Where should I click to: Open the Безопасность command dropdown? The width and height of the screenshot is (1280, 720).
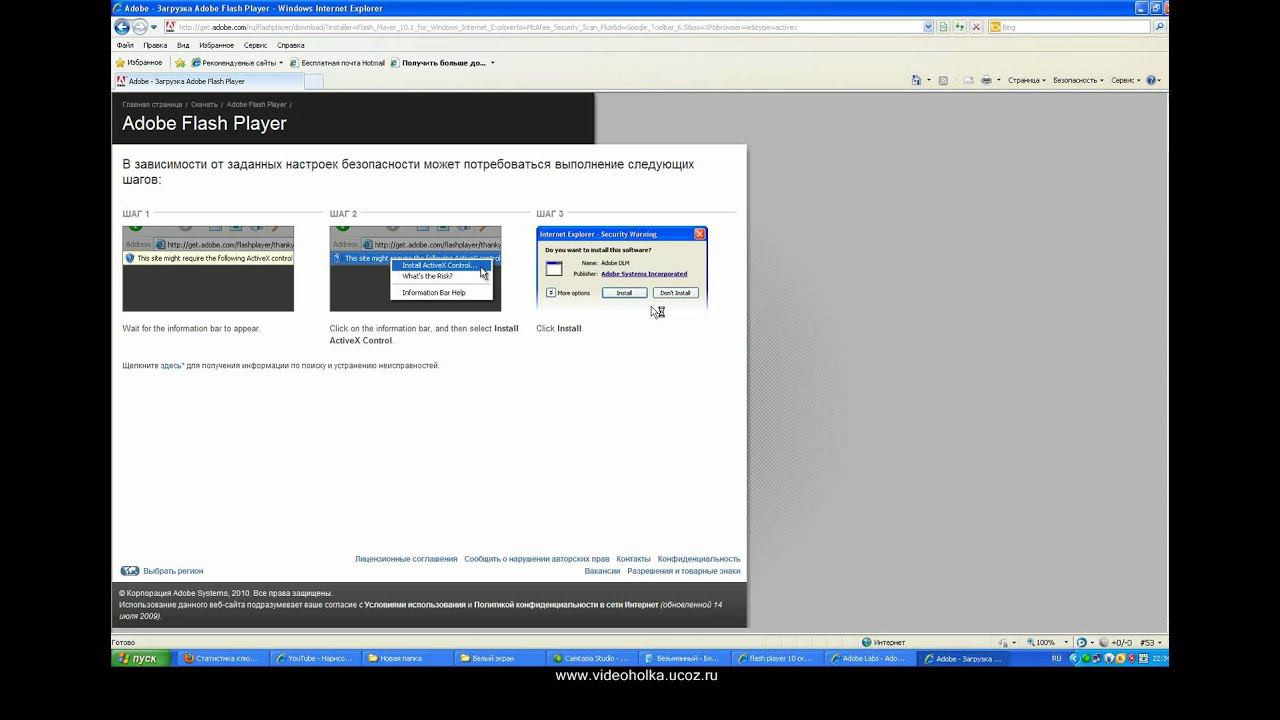tap(1079, 80)
